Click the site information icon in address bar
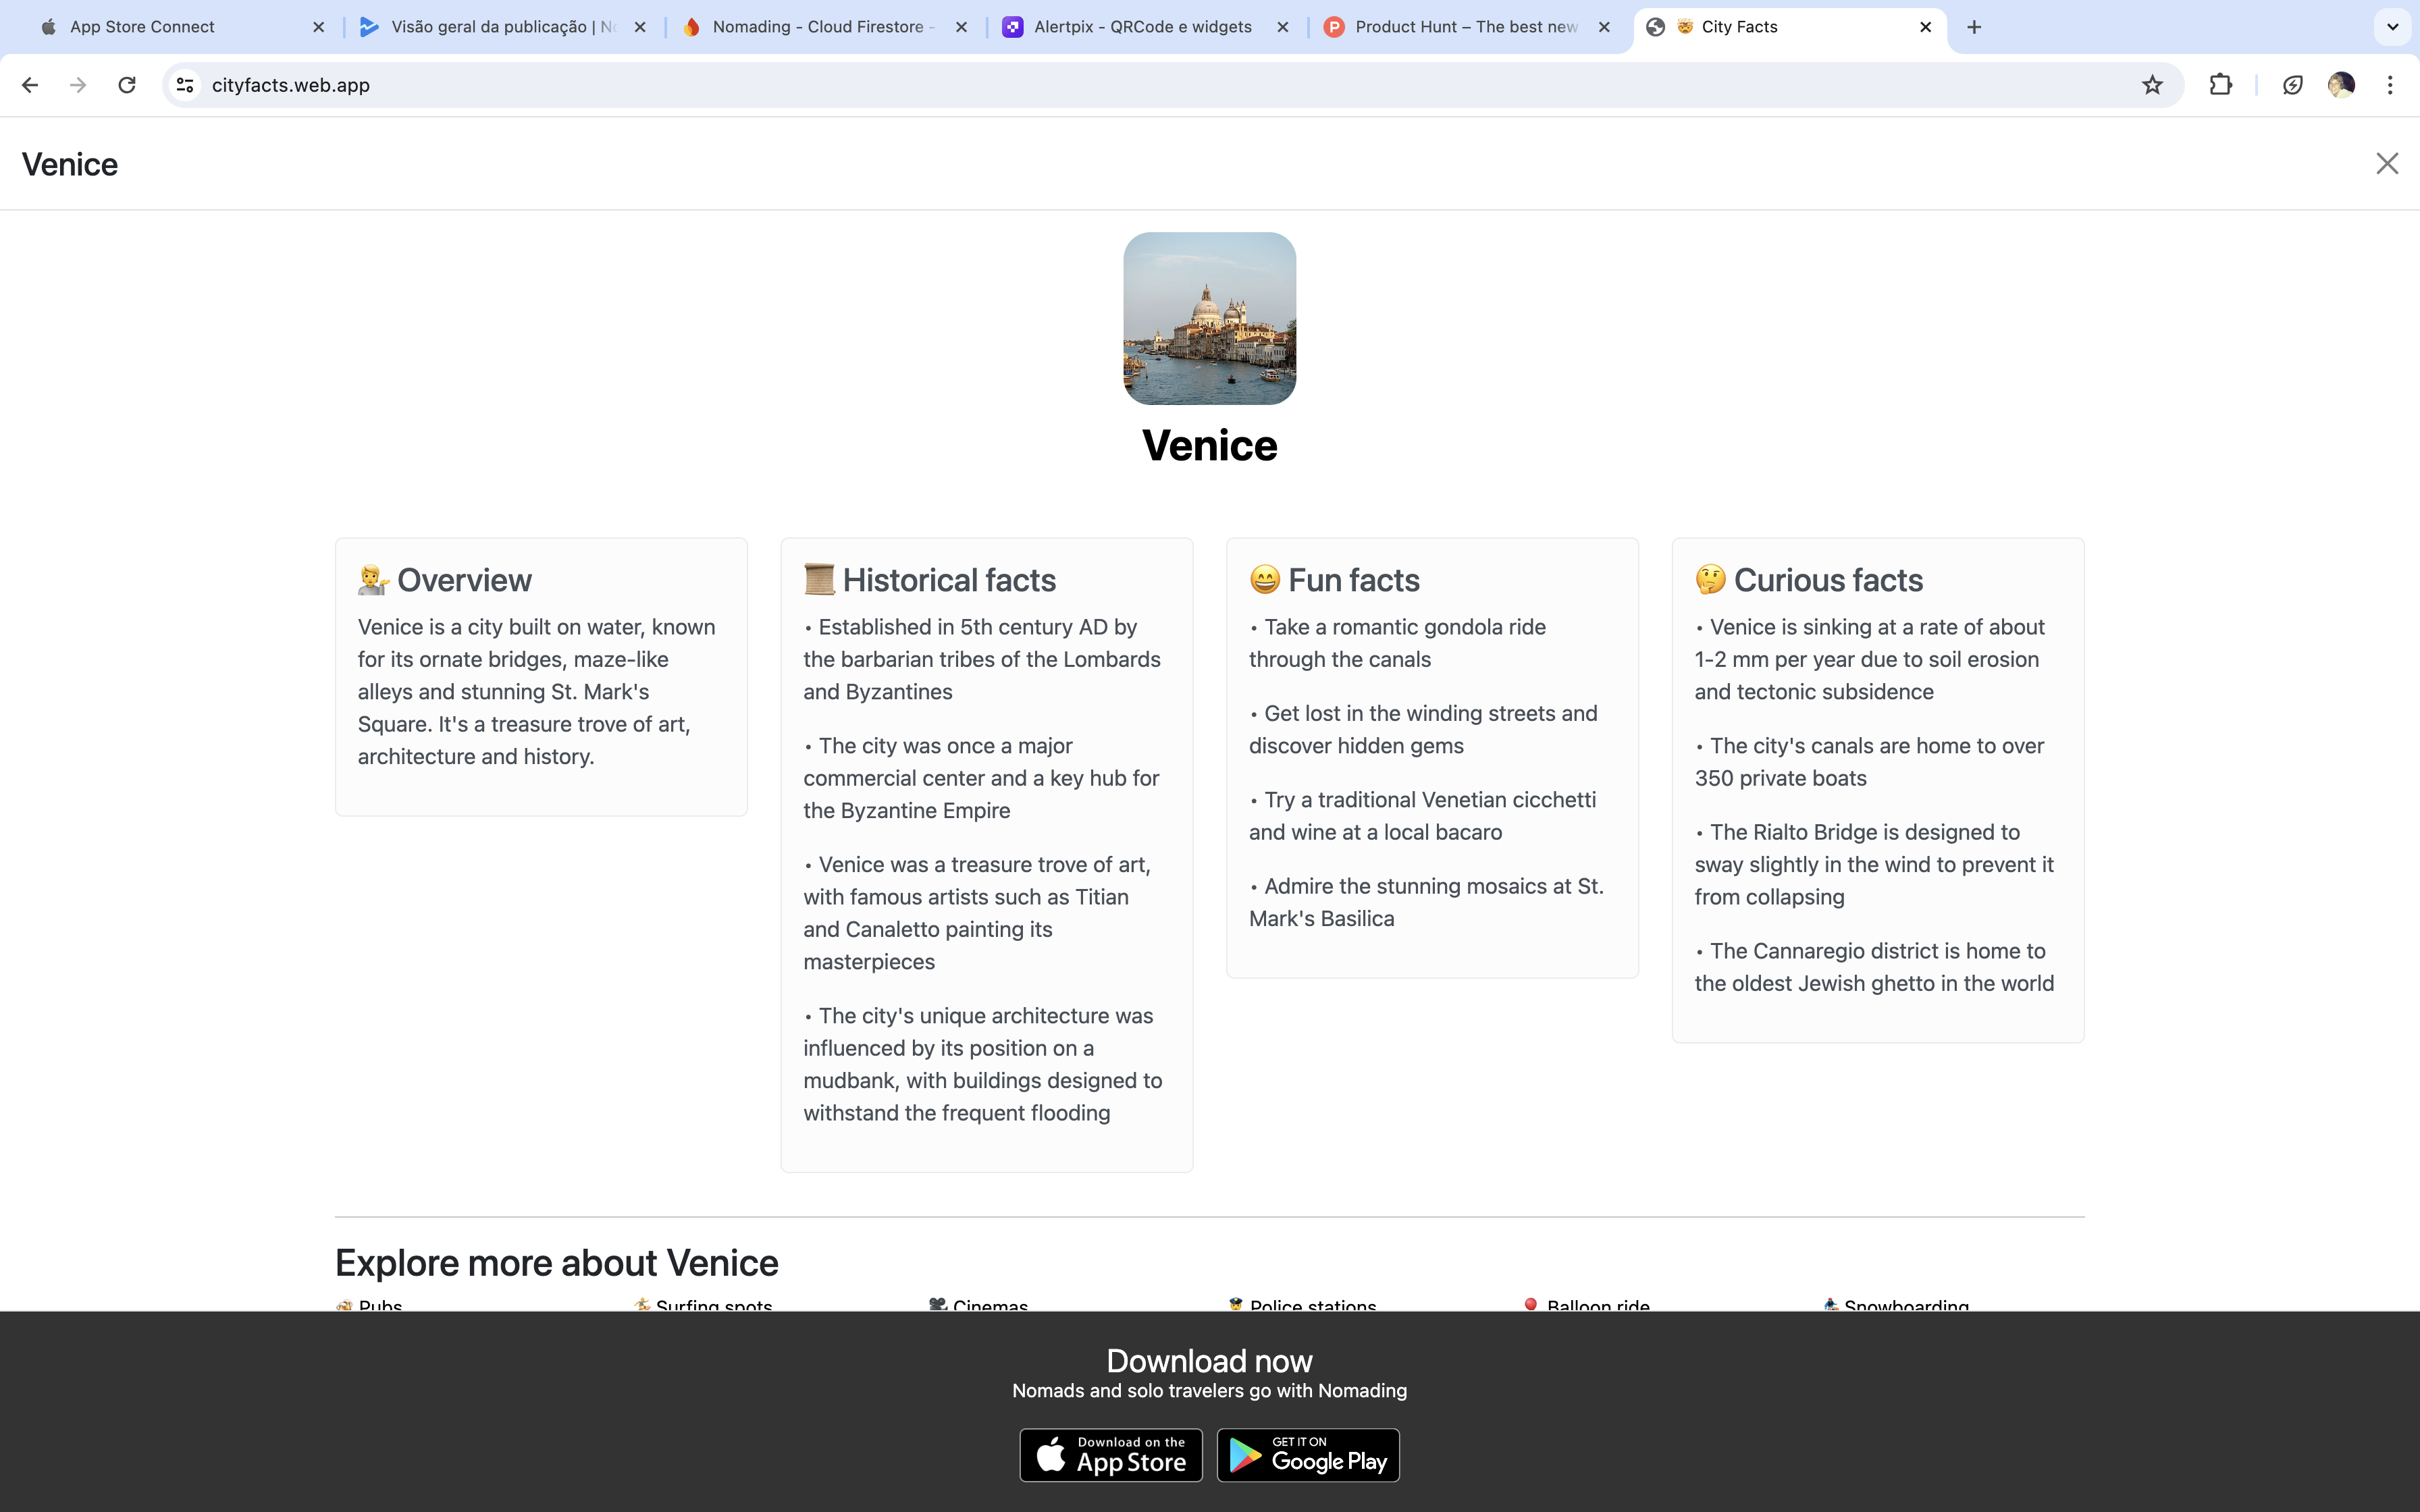The image size is (2420, 1512). (185, 85)
